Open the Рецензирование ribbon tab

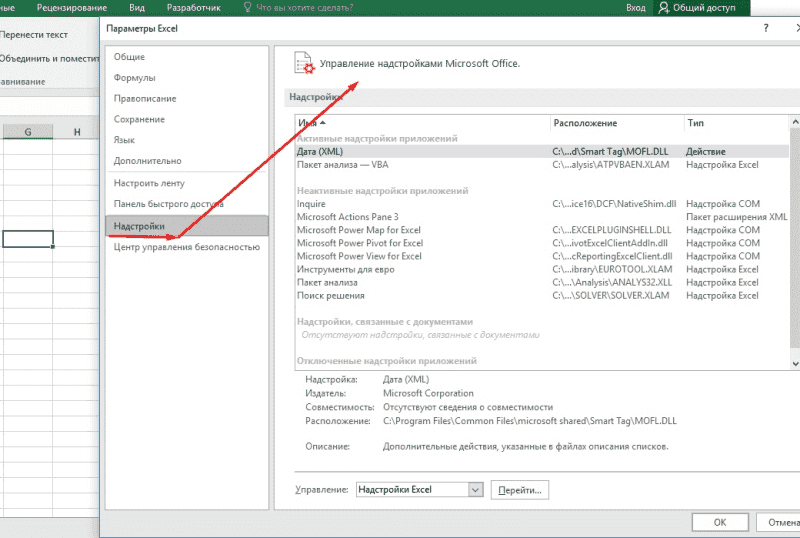point(71,8)
